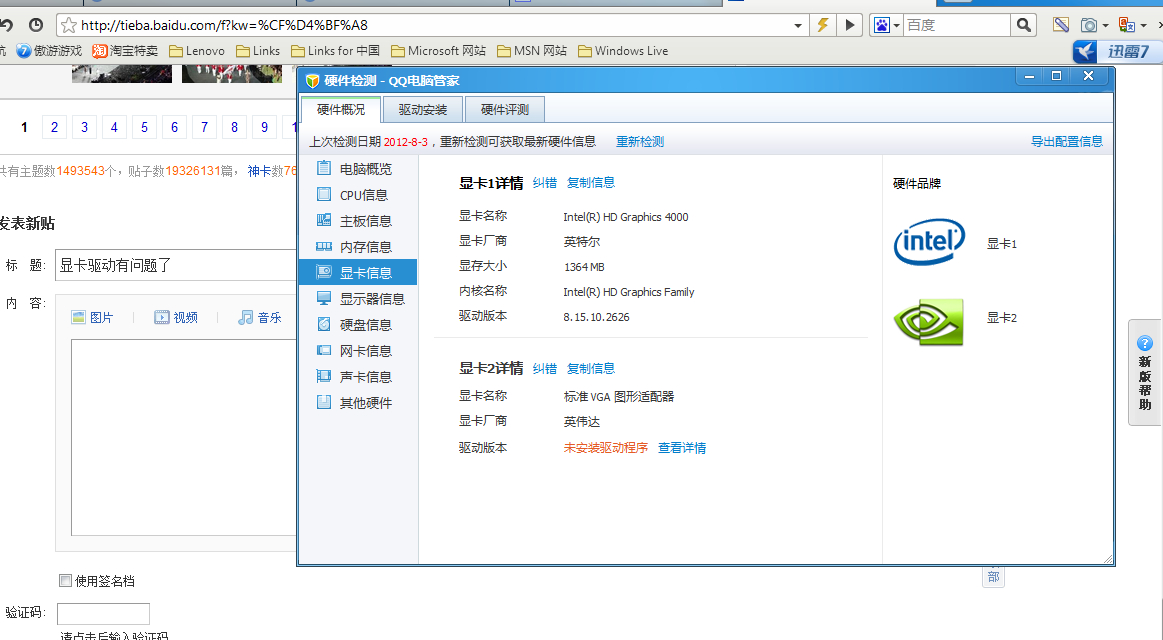This screenshot has width=1163, height=640.
Task: Click the 内存信息 memory icon
Action: tap(324, 246)
